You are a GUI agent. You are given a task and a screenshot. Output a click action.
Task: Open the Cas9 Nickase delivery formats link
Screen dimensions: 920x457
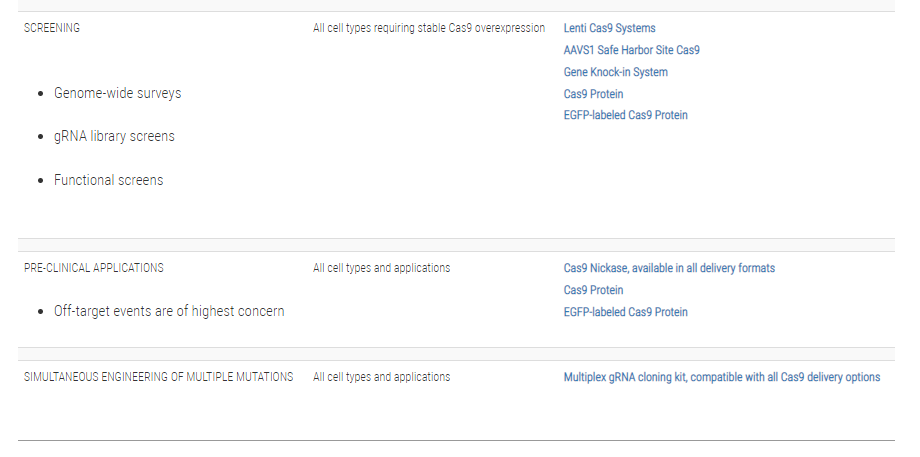(x=669, y=268)
